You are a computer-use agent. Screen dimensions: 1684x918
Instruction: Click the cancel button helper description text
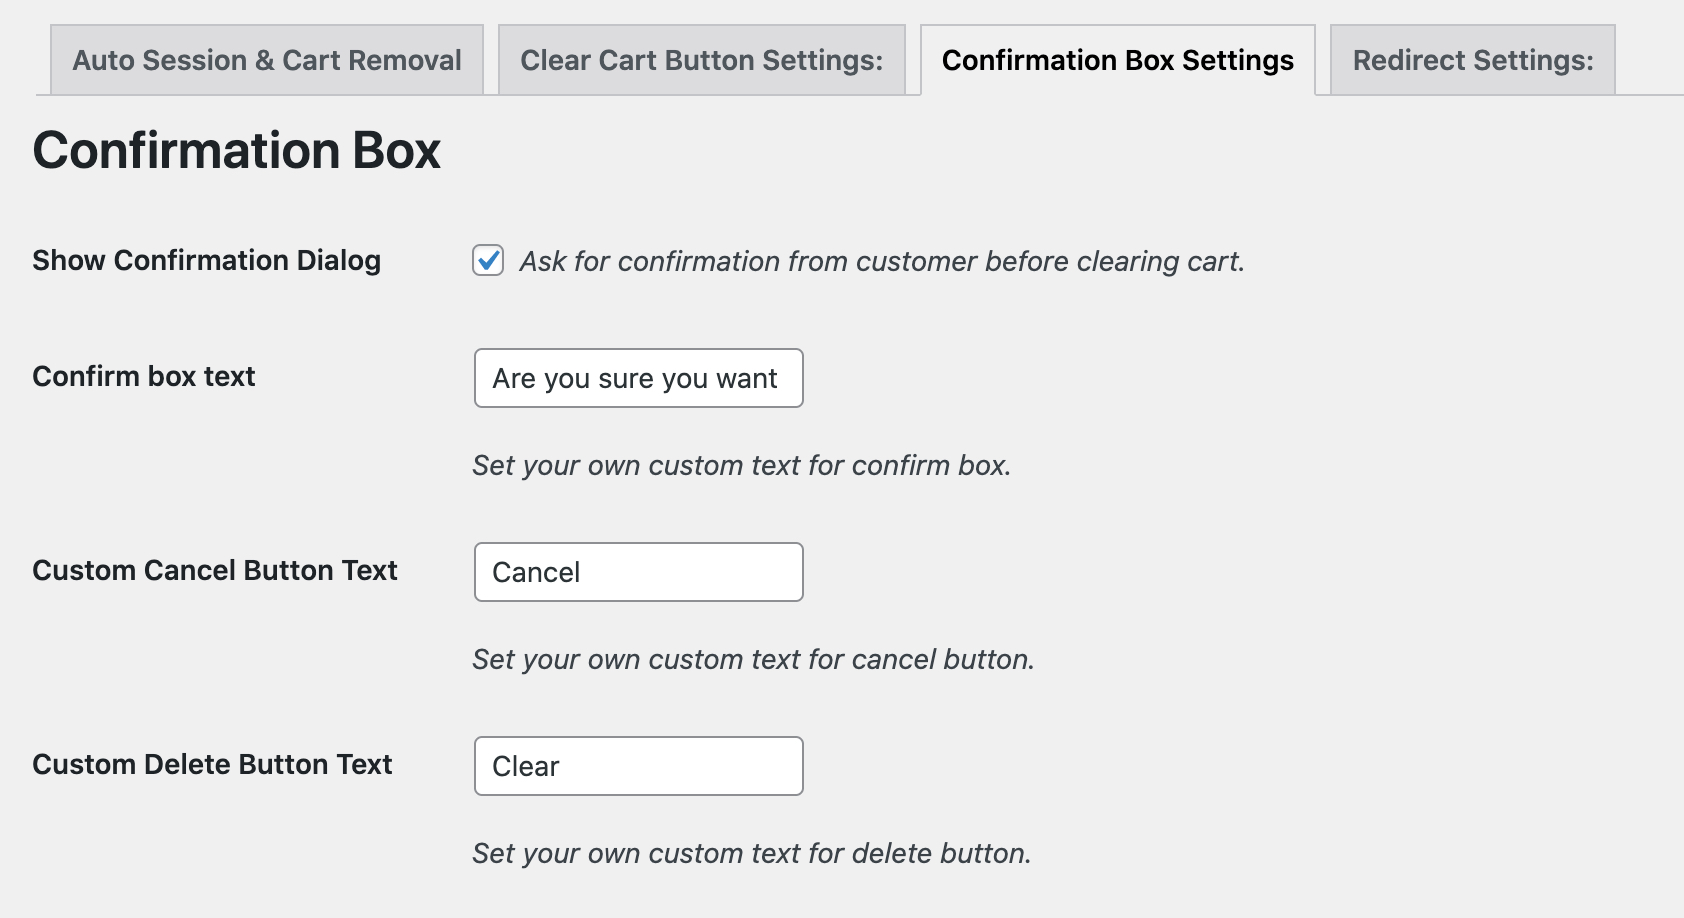point(754,659)
